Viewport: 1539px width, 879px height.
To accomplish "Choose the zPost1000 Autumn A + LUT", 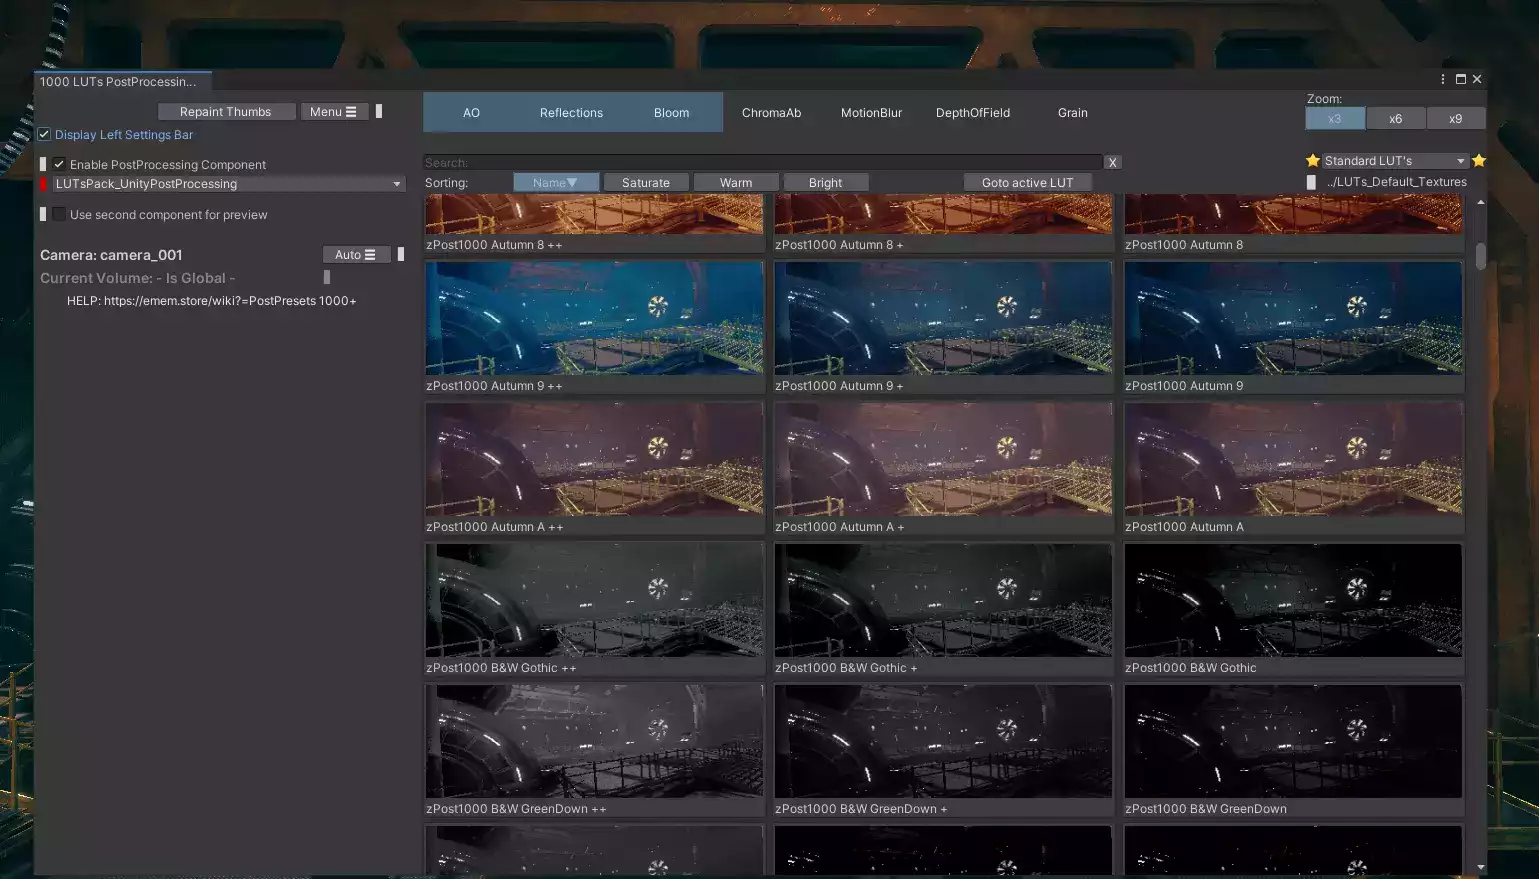I will (x=943, y=460).
